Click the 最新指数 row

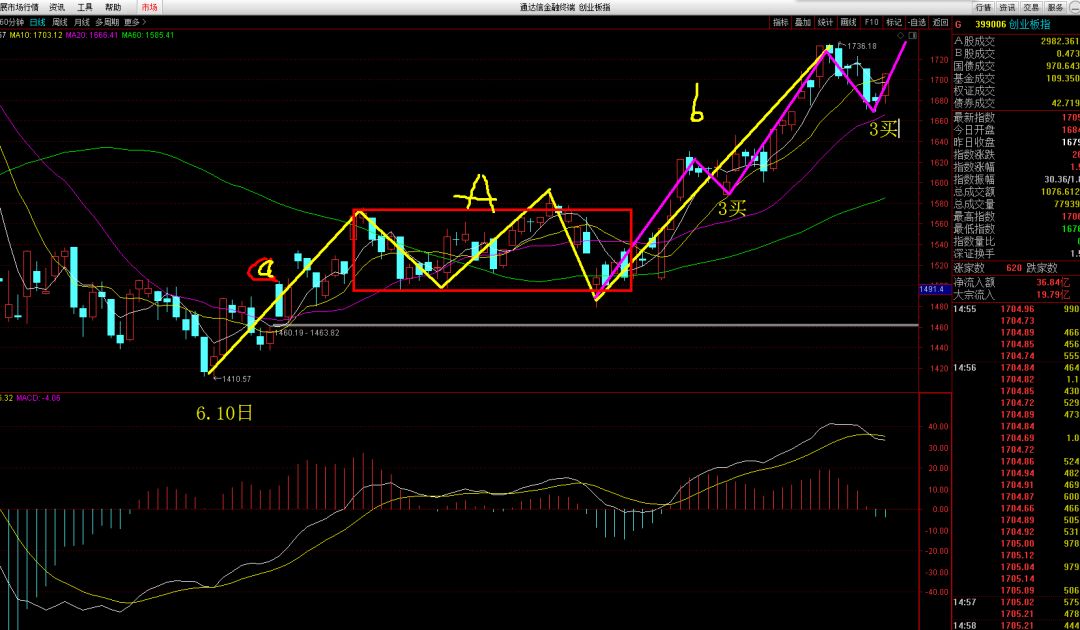[1016, 118]
